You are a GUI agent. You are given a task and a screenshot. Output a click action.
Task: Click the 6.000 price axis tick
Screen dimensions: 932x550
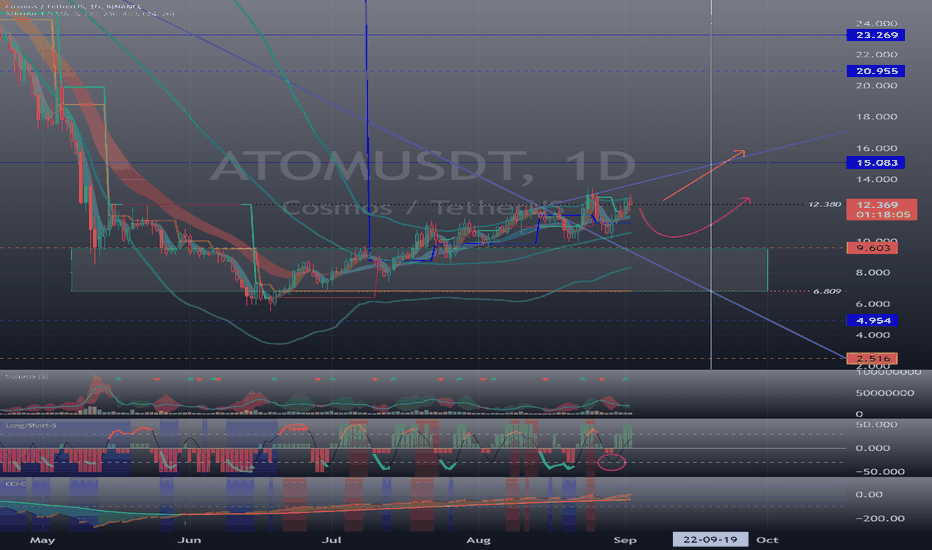[873, 304]
